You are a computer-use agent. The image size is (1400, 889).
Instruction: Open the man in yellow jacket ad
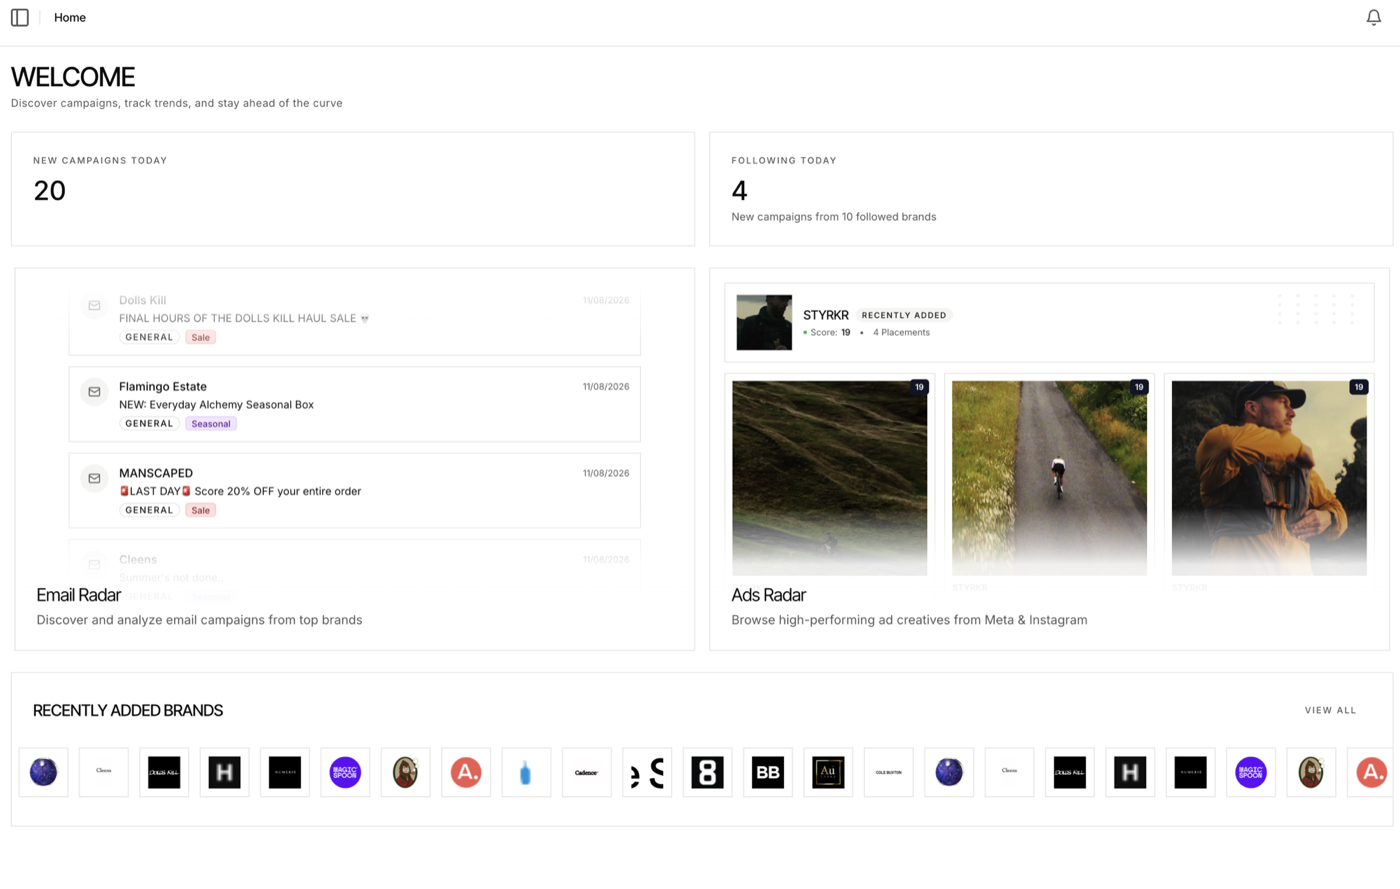pyautogui.click(x=1269, y=477)
